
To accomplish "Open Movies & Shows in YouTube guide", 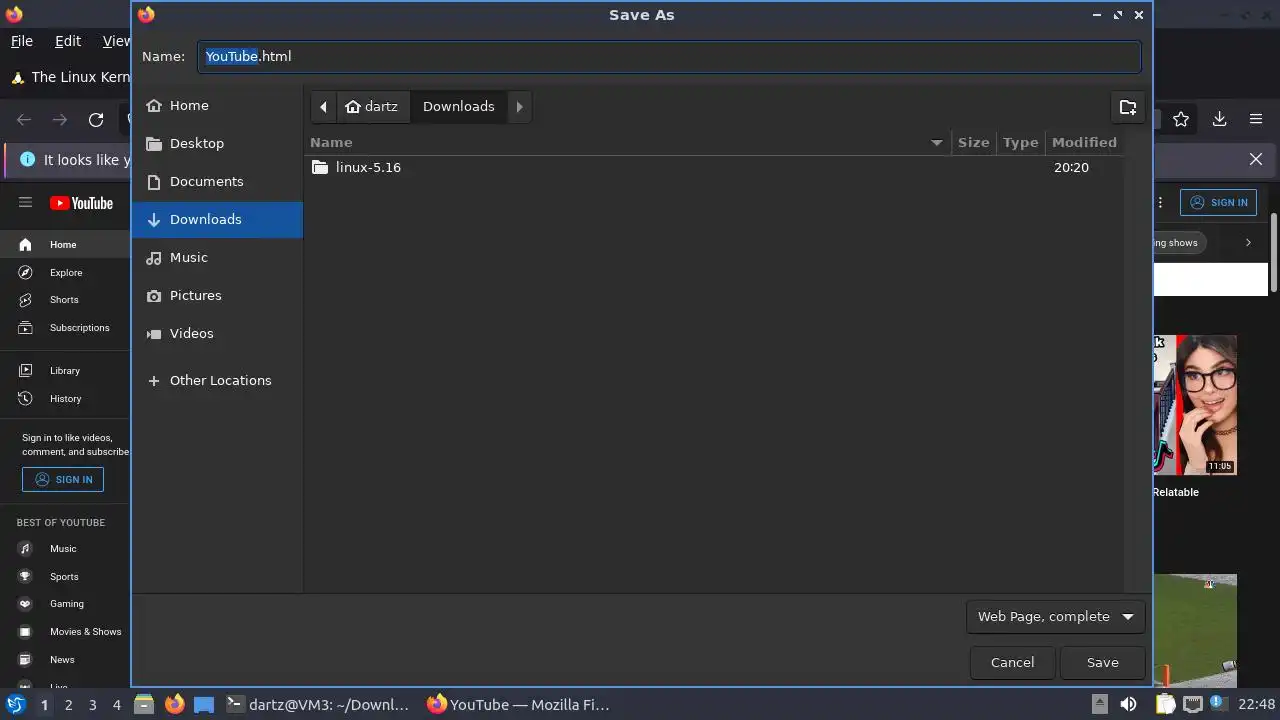I will coord(65,632).
